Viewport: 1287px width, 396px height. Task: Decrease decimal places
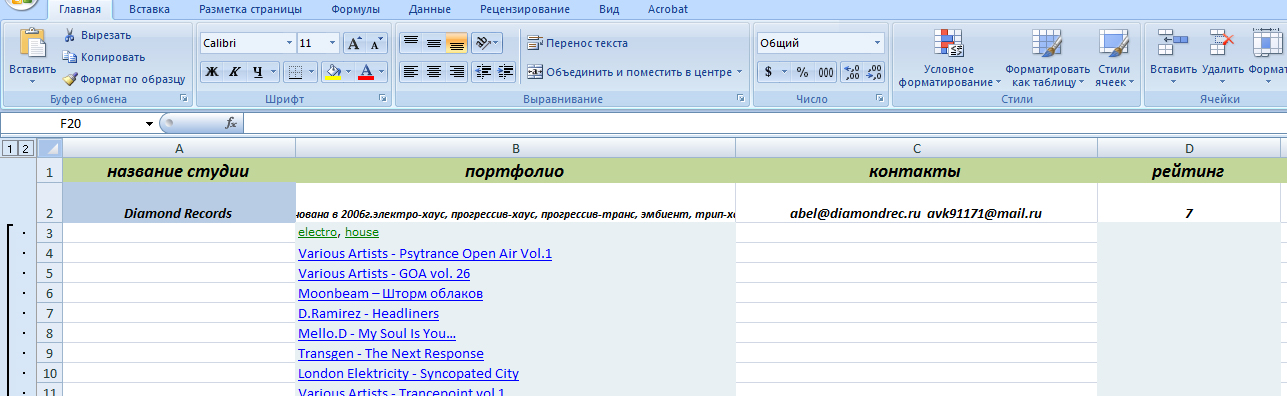click(x=874, y=72)
